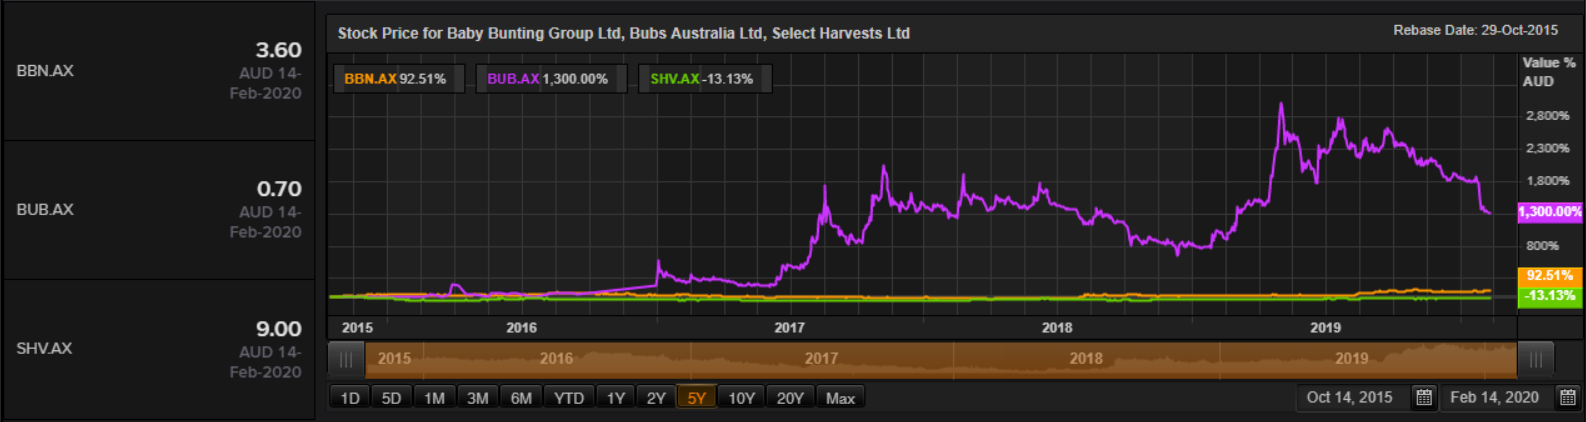This screenshot has height=422, width=1586.
Task: Click the 2017 x-axis label
Action: [789, 328]
